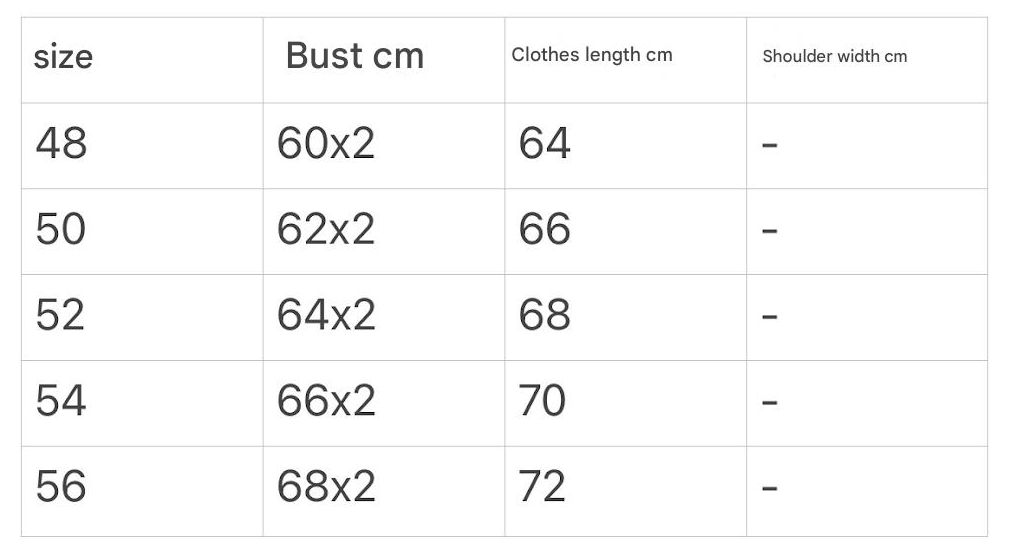Click the 62x2 bust value
1014x541 pixels.
coord(326,230)
